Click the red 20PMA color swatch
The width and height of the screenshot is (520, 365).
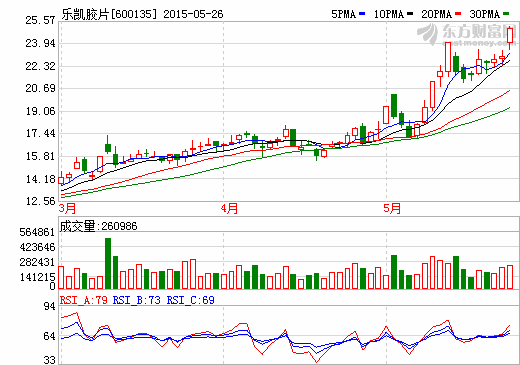pos(458,14)
